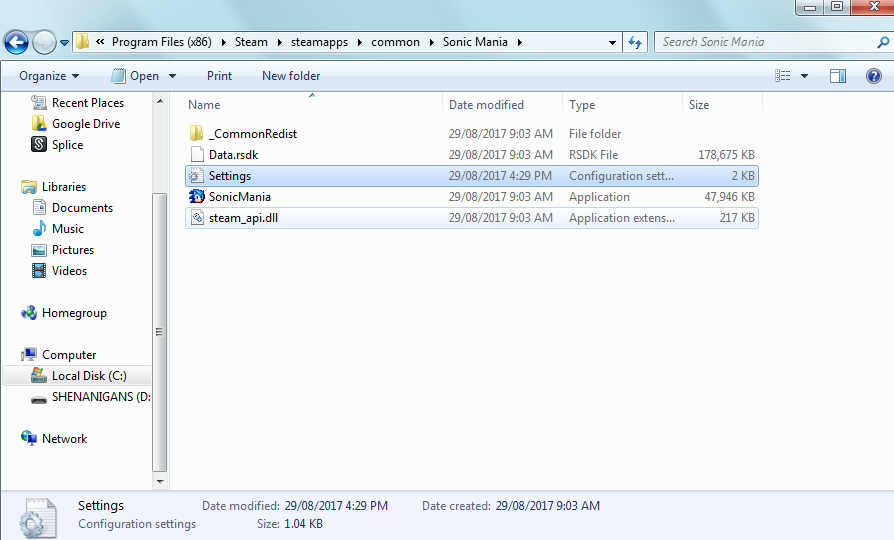This screenshot has width=894, height=540.
Task: Open Pictures library
Action: (x=63, y=250)
